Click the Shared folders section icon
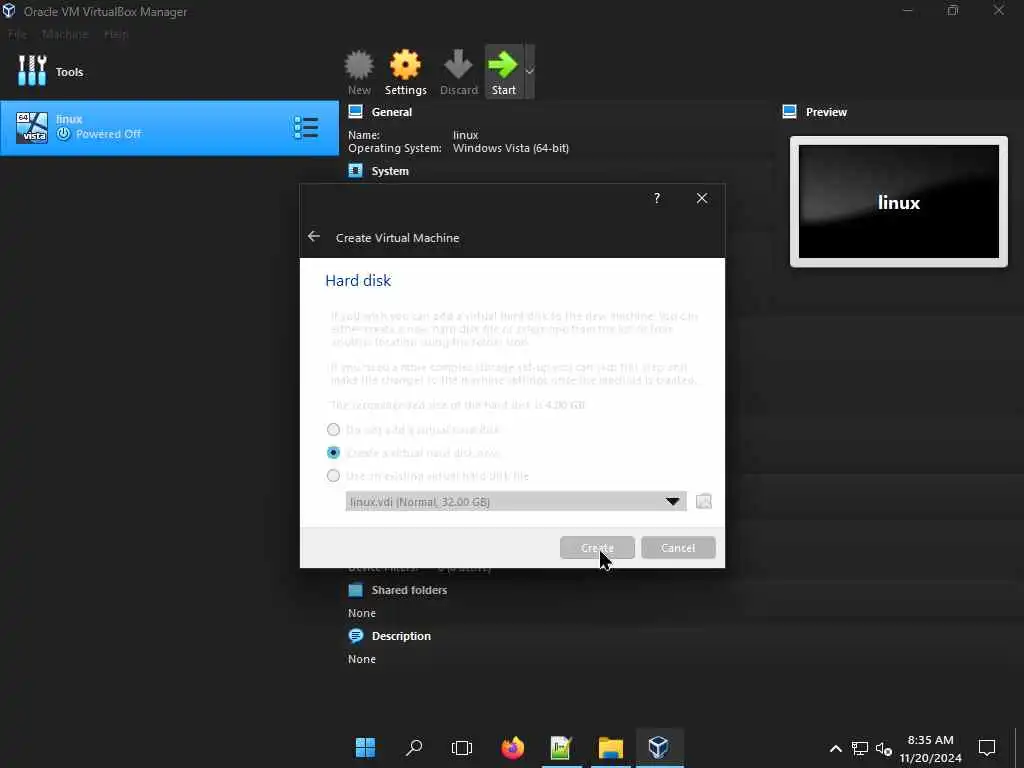Screen dimensions: 1024x768 (355, 590)
